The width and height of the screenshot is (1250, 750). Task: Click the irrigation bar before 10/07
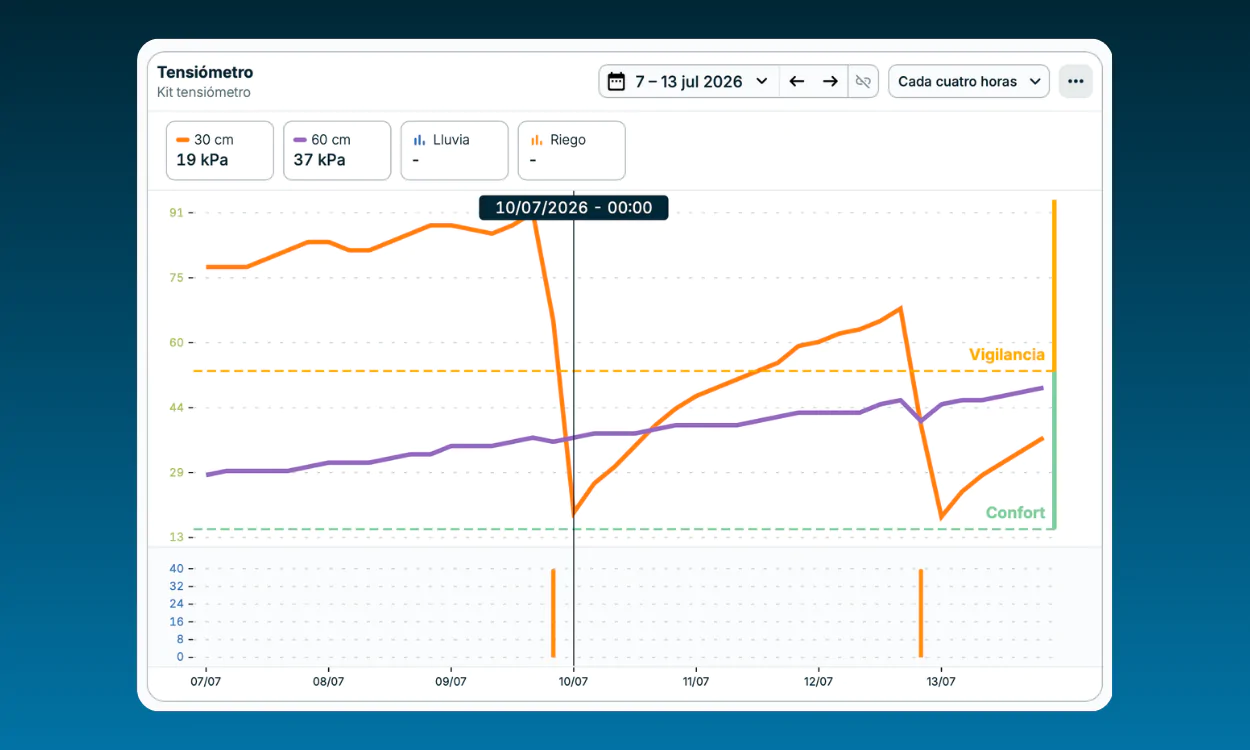(x=553, y=613)
